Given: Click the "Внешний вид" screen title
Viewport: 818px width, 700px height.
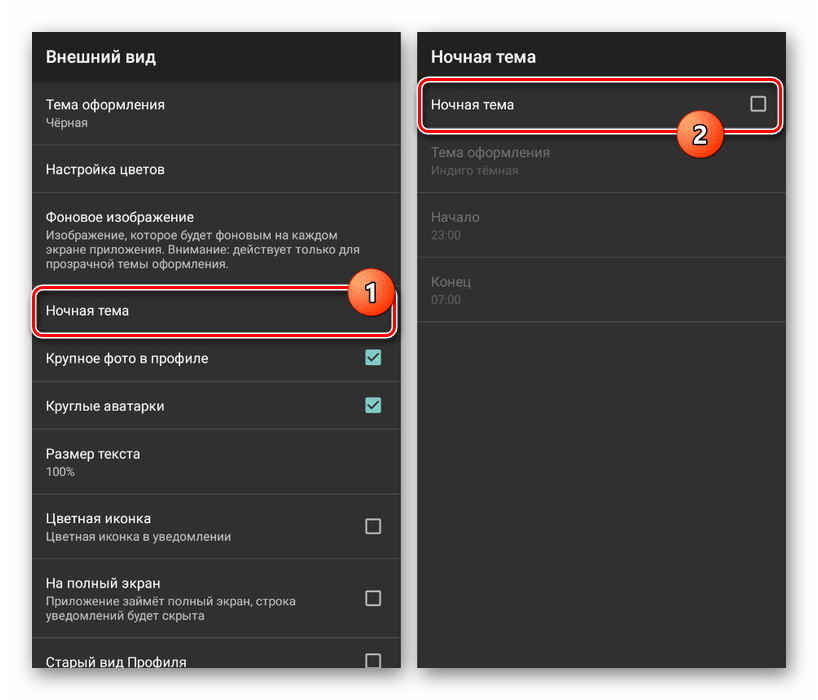Looking at the screenshot, I should pos(101,57).
